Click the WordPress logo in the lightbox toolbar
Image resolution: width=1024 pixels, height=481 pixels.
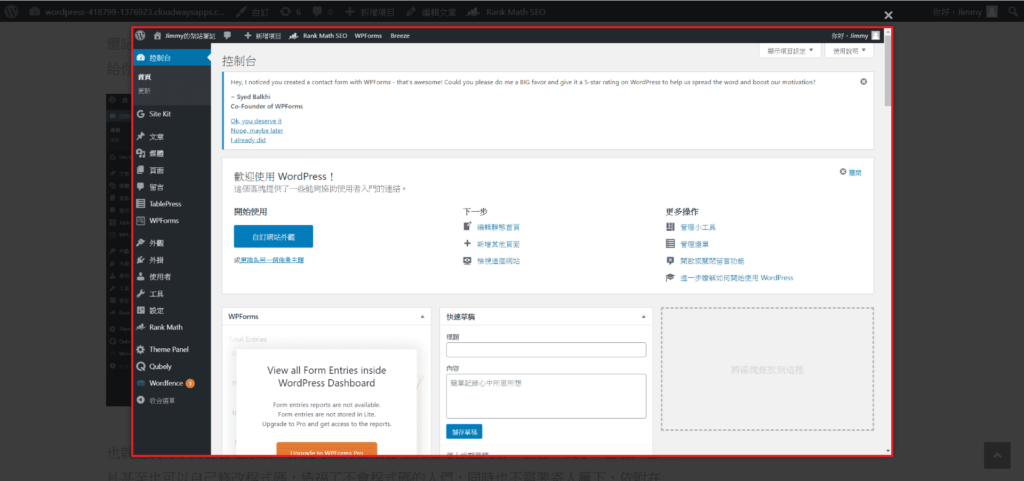pyautogui.click(x=140, y=36)
